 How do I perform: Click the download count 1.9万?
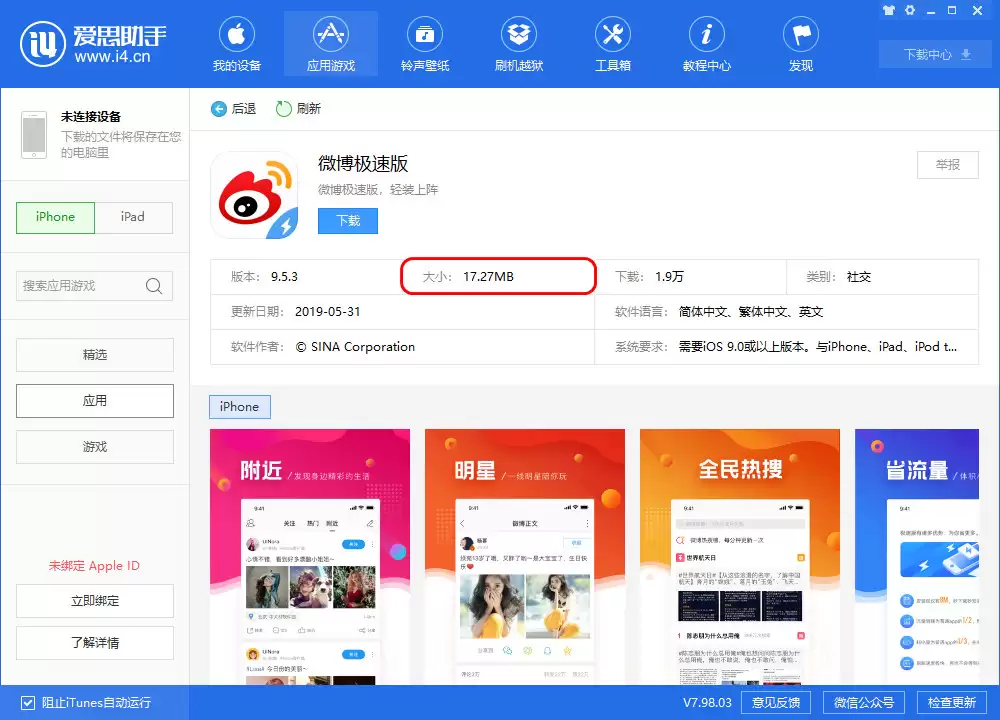pos(669,277)
